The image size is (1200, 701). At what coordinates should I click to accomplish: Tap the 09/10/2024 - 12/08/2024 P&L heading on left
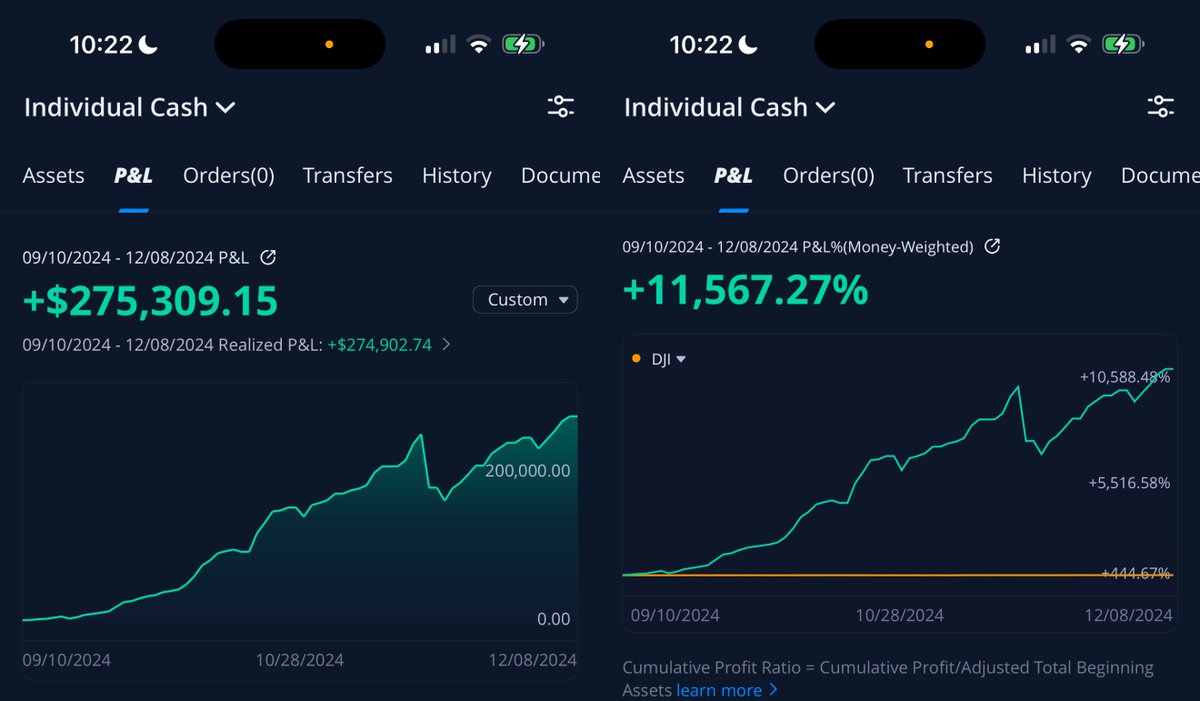[x=136, y=257]
